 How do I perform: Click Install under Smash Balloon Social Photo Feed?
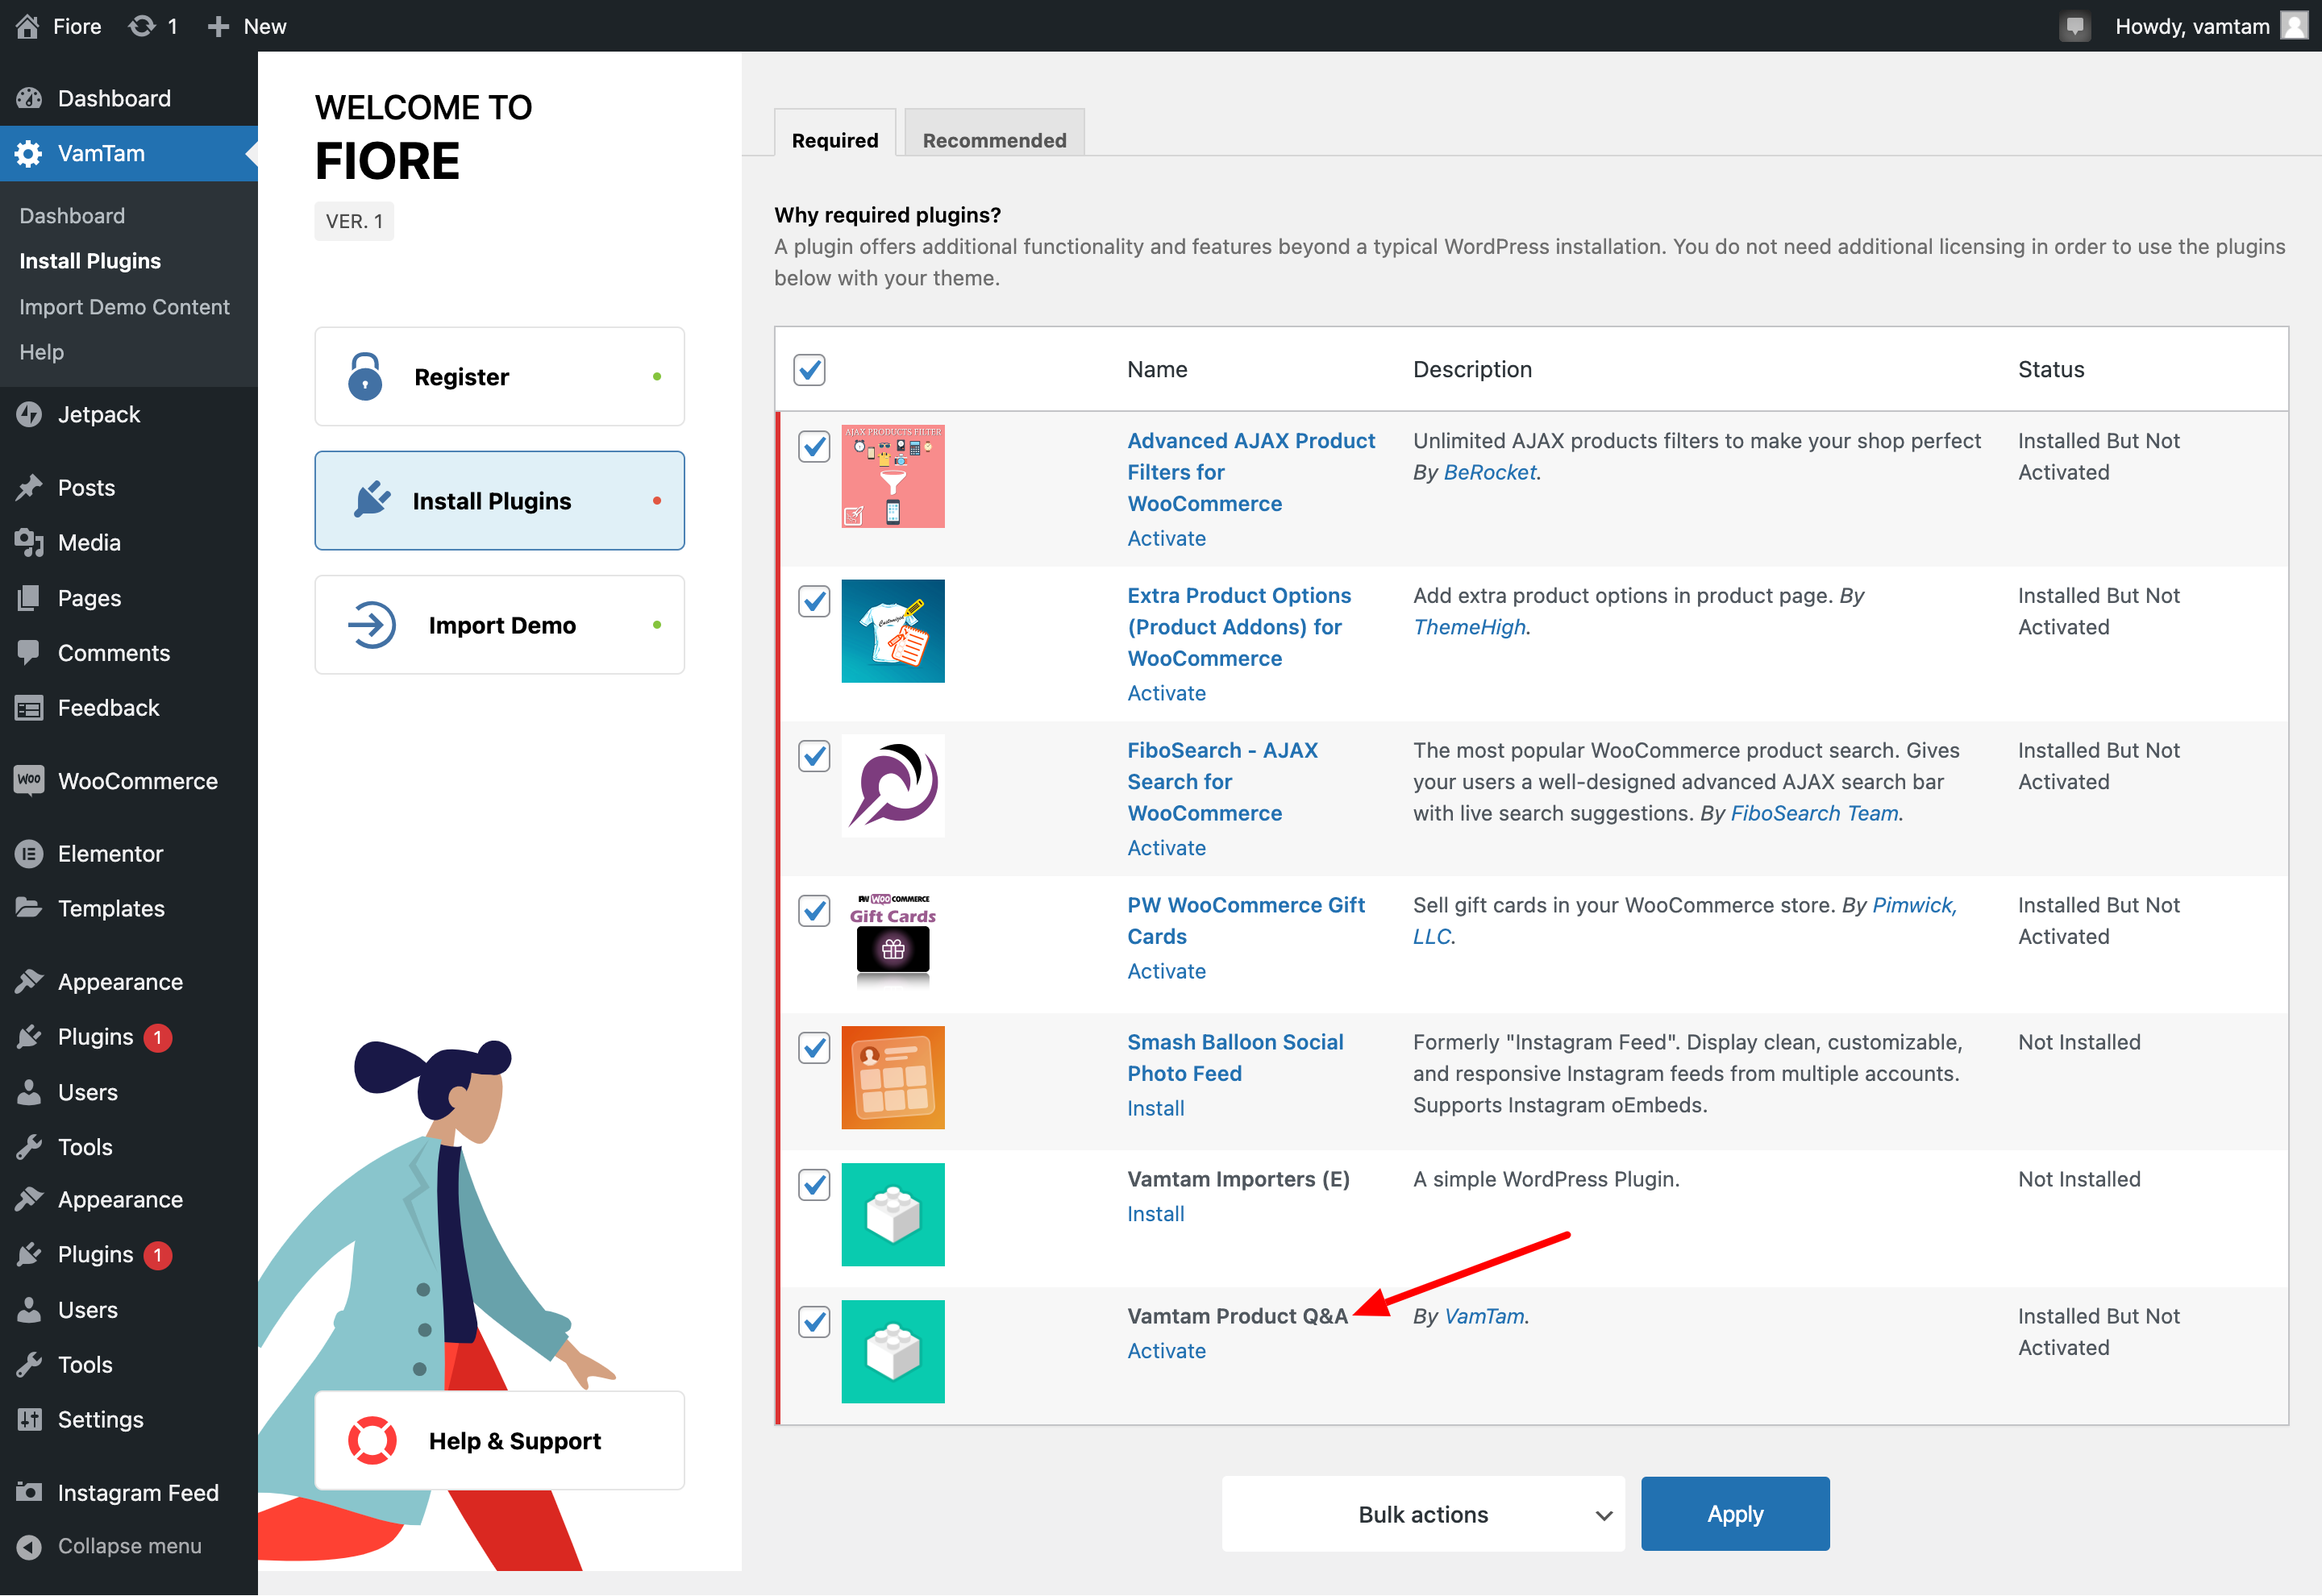(x=1155, y=1108)
